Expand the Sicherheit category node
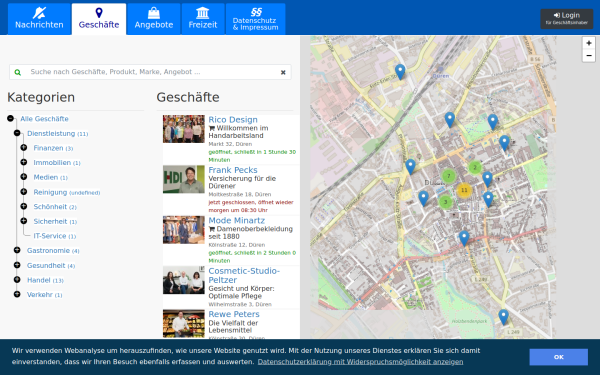600x375 pixels. pos(24,221)
